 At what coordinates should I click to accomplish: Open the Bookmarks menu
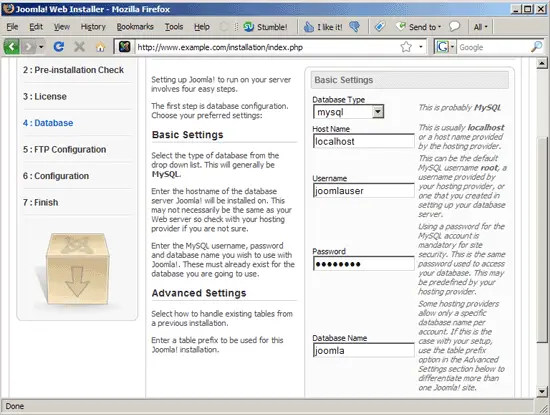(135, 27)
